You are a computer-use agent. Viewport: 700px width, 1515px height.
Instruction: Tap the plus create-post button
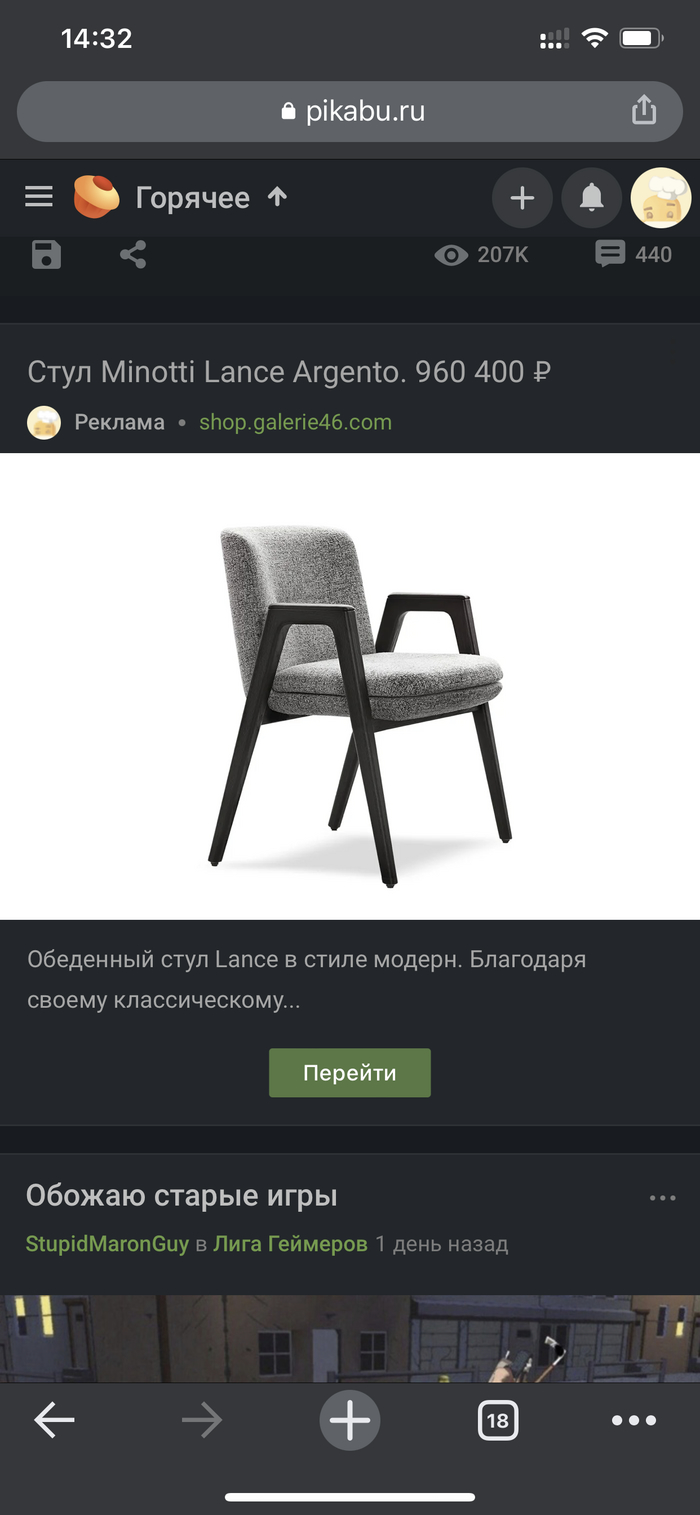coord(522,198)
